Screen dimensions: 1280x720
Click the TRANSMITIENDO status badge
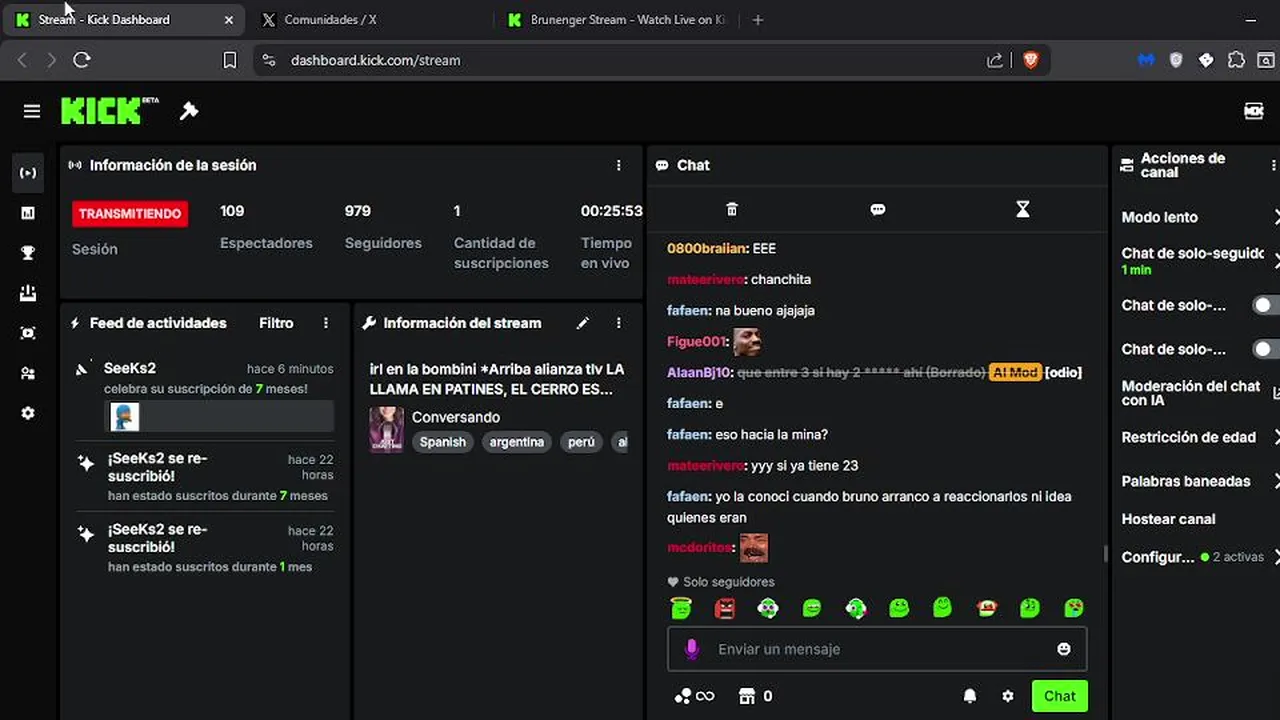pos(130,213)
